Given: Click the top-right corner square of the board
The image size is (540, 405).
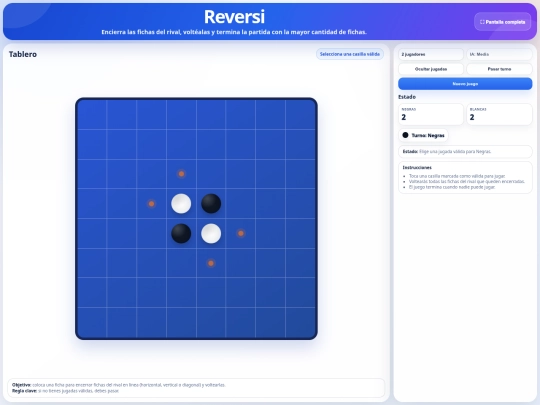Looking at the screenshot, I should [300, 115].
